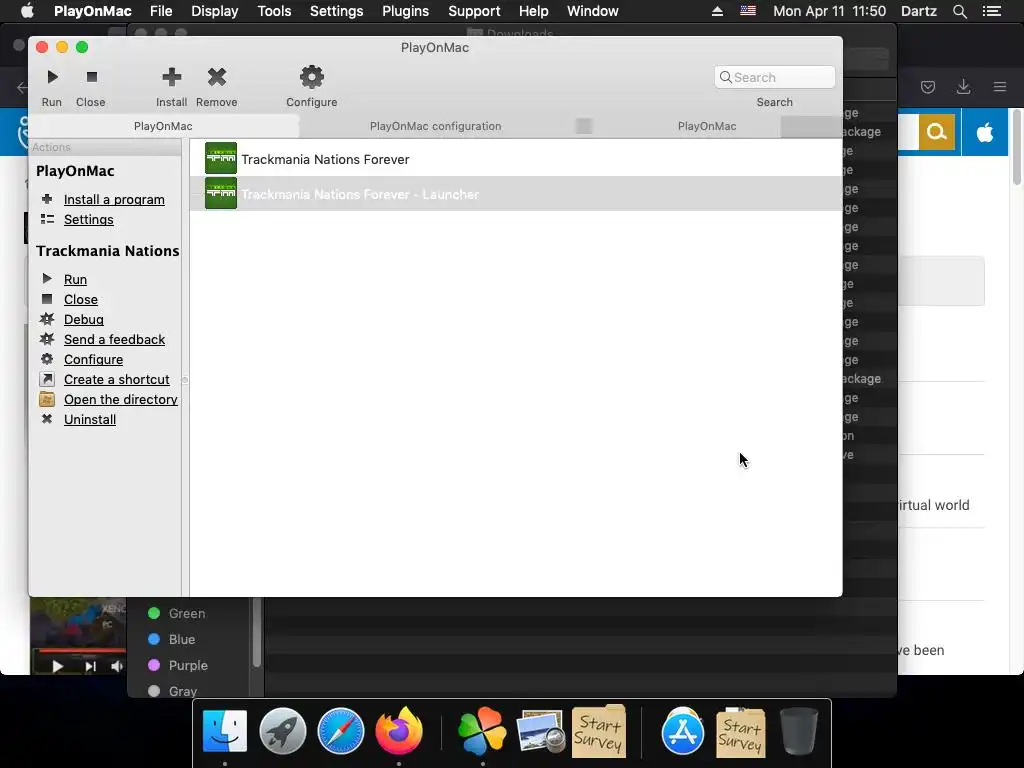The image size is (1024, 768).
Task: Click Open the directory link
Action: 121,400
